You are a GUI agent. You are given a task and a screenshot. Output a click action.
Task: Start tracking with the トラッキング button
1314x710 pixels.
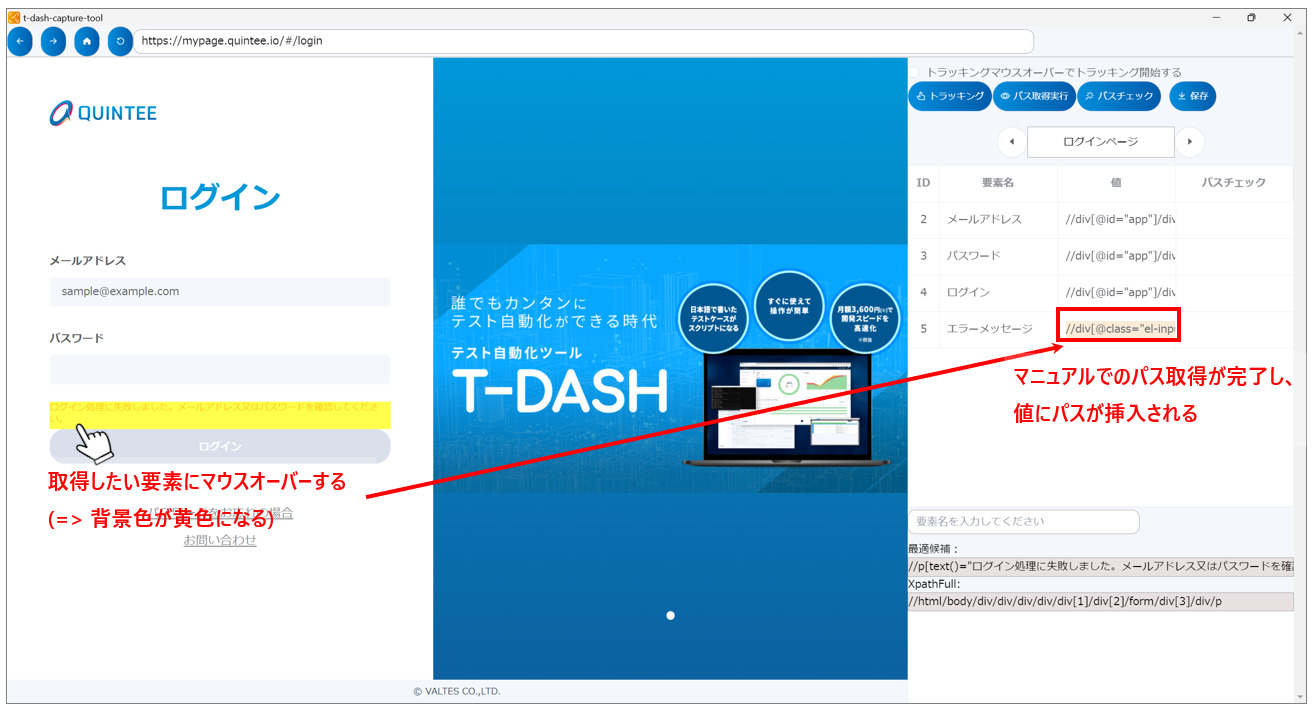[x=949, y=96]
